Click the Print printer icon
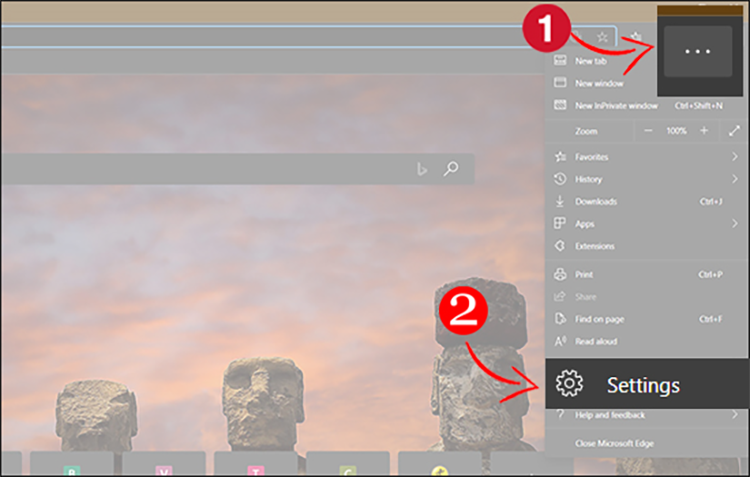This screenshot has width=750, height=477. [560, 274]
